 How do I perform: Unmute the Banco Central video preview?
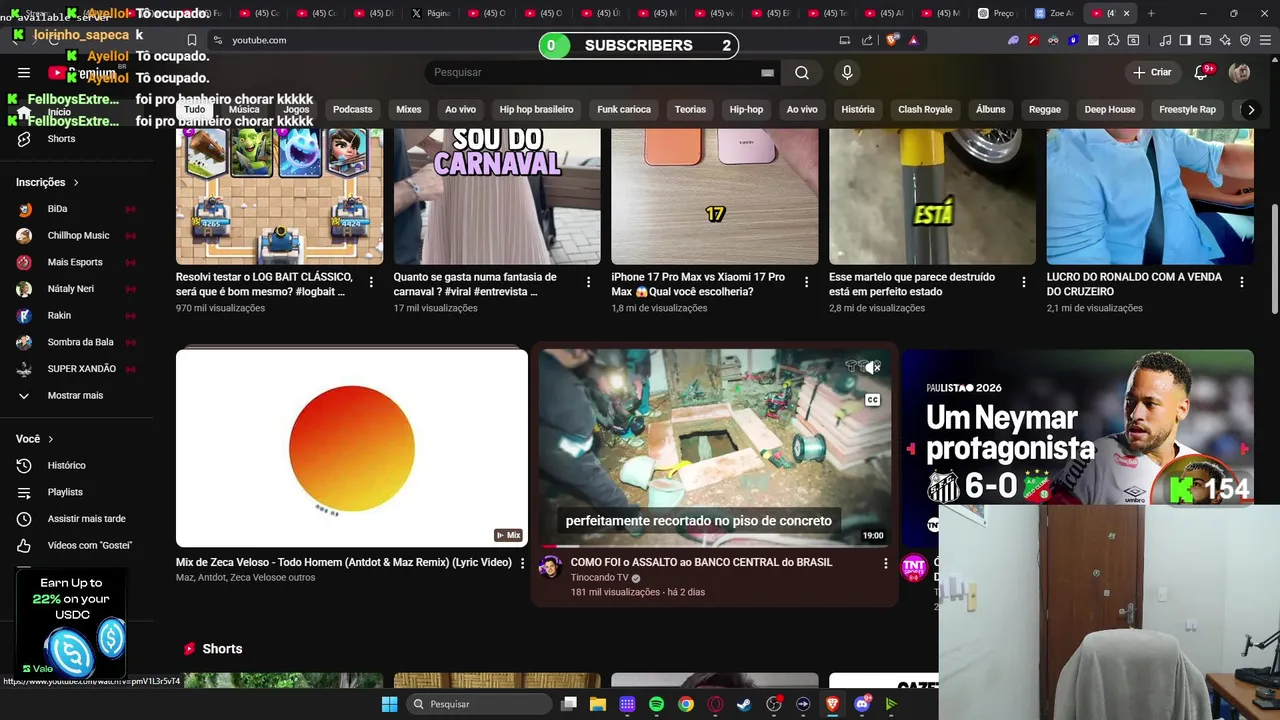873,368
